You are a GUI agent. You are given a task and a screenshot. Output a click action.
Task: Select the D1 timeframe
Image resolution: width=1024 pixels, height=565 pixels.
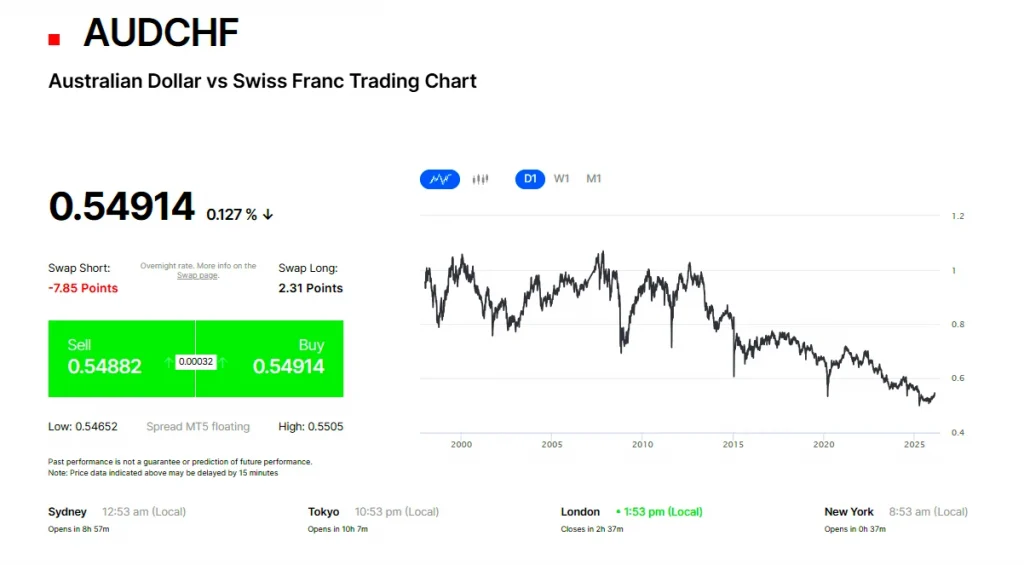[x=530, y=179]
